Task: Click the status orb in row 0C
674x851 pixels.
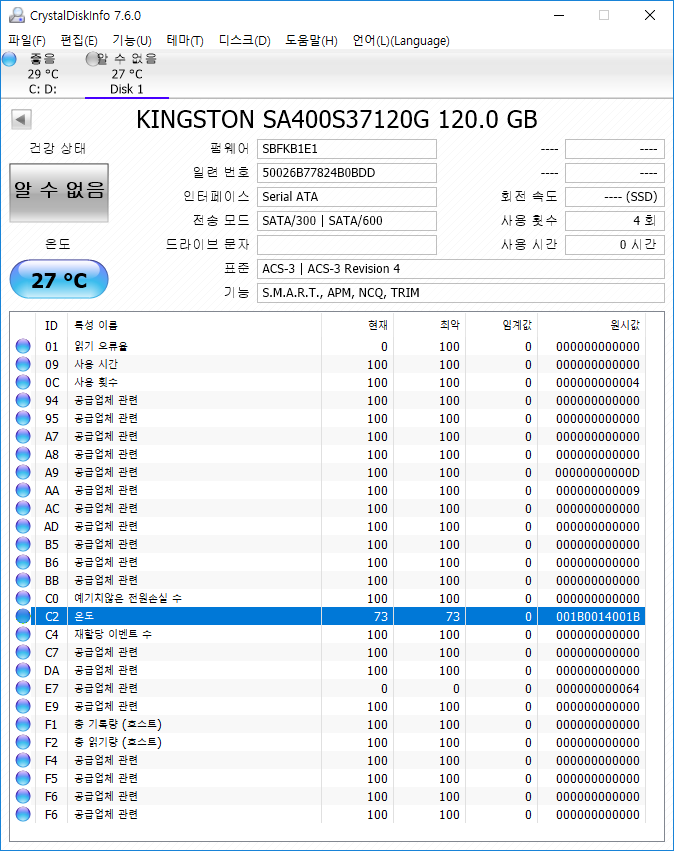Action: pos(23,382)
